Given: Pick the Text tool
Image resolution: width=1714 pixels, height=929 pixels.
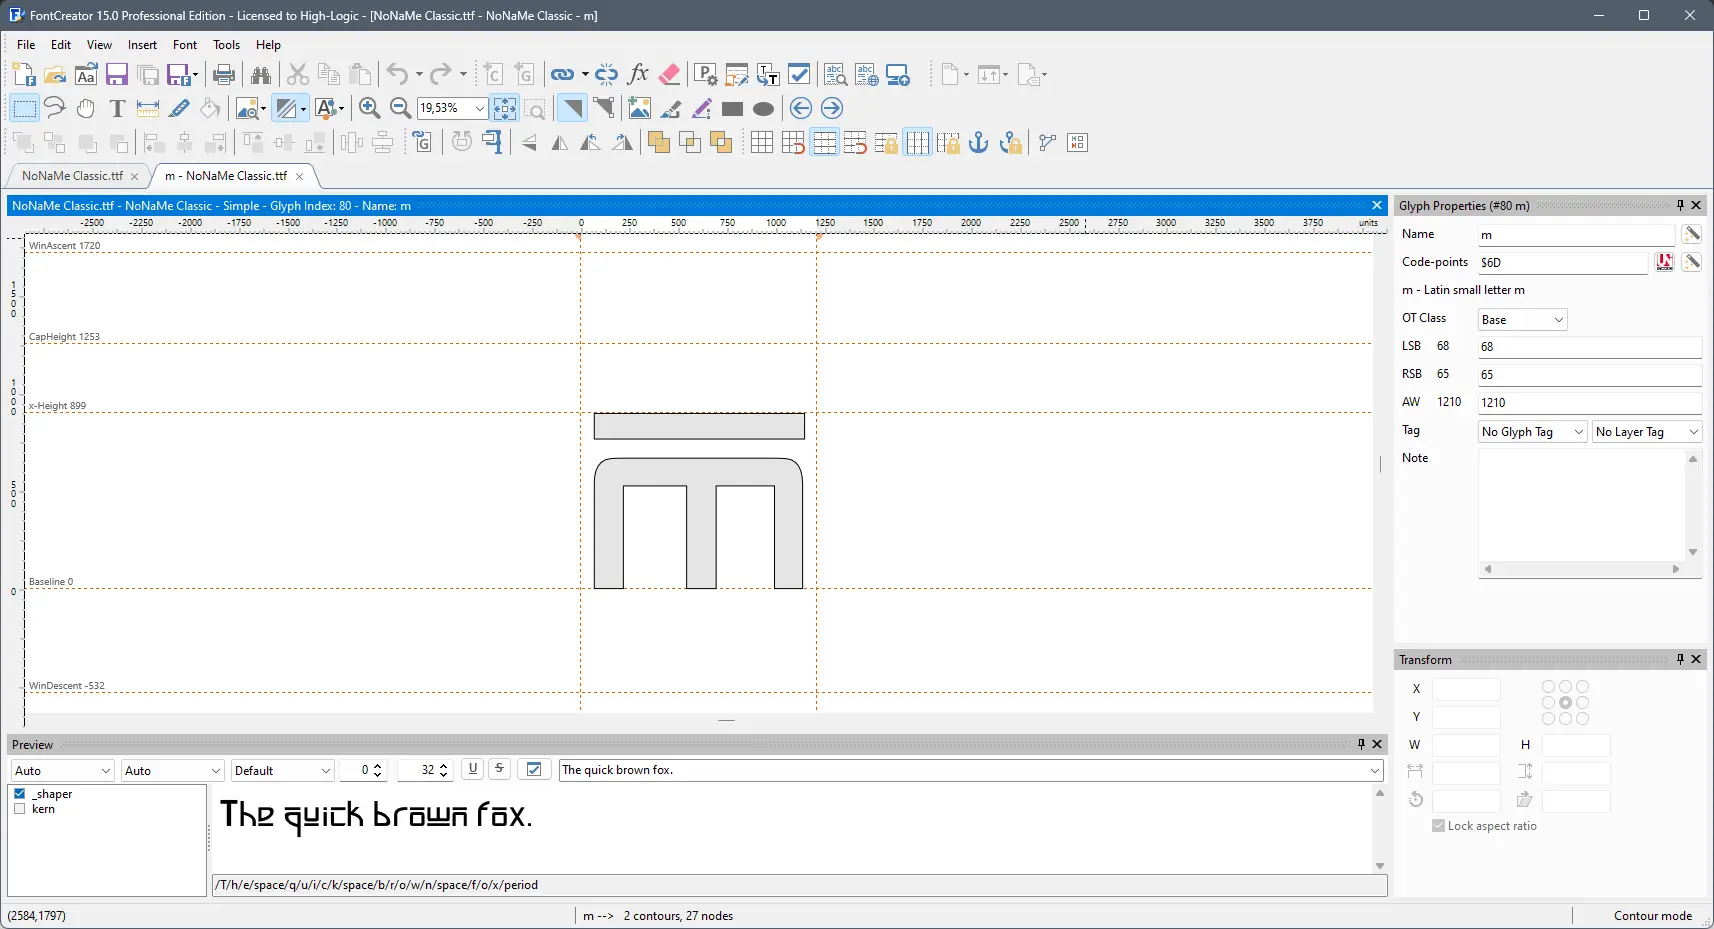Looking at the screenshot, I should [x=117, y=108].
